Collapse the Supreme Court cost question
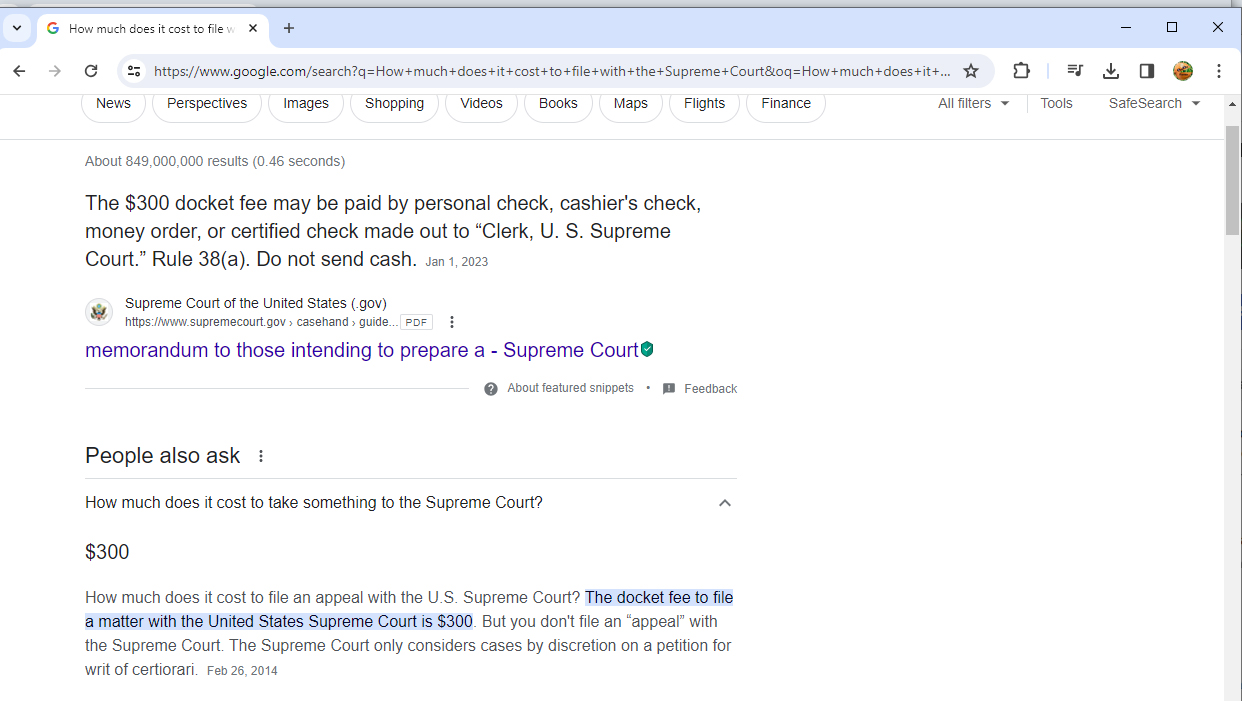1242x701 pixels. (725, 503)
